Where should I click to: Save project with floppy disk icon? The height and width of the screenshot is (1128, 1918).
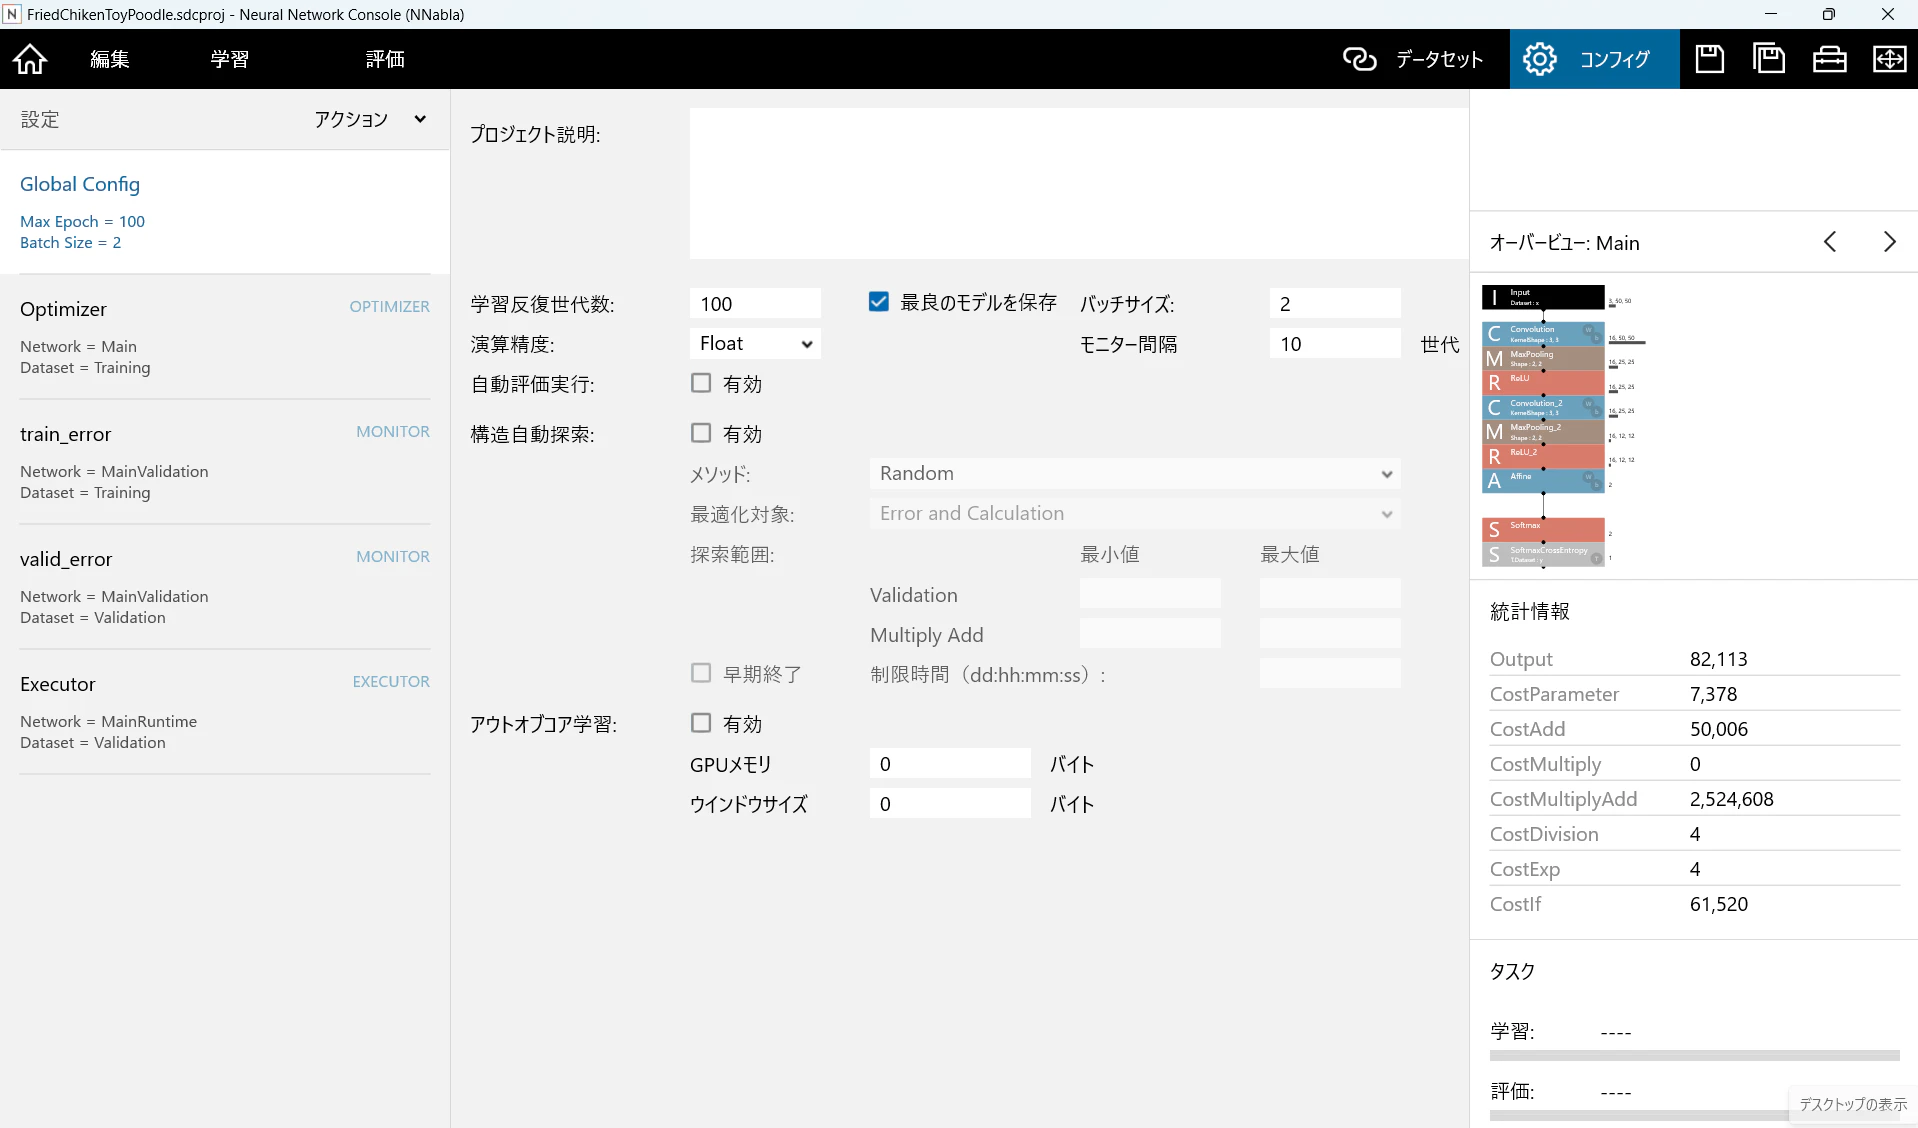[1709, 59]
